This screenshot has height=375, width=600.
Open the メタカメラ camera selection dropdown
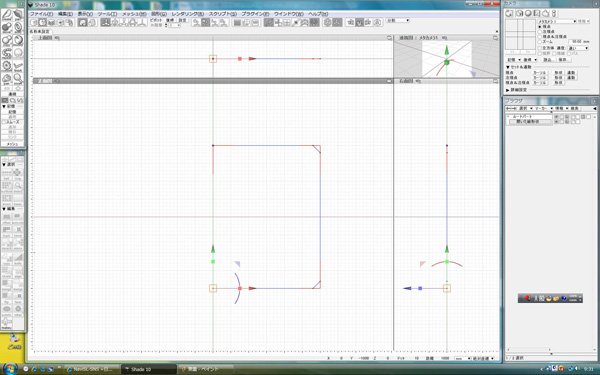(x=557, y=21)
